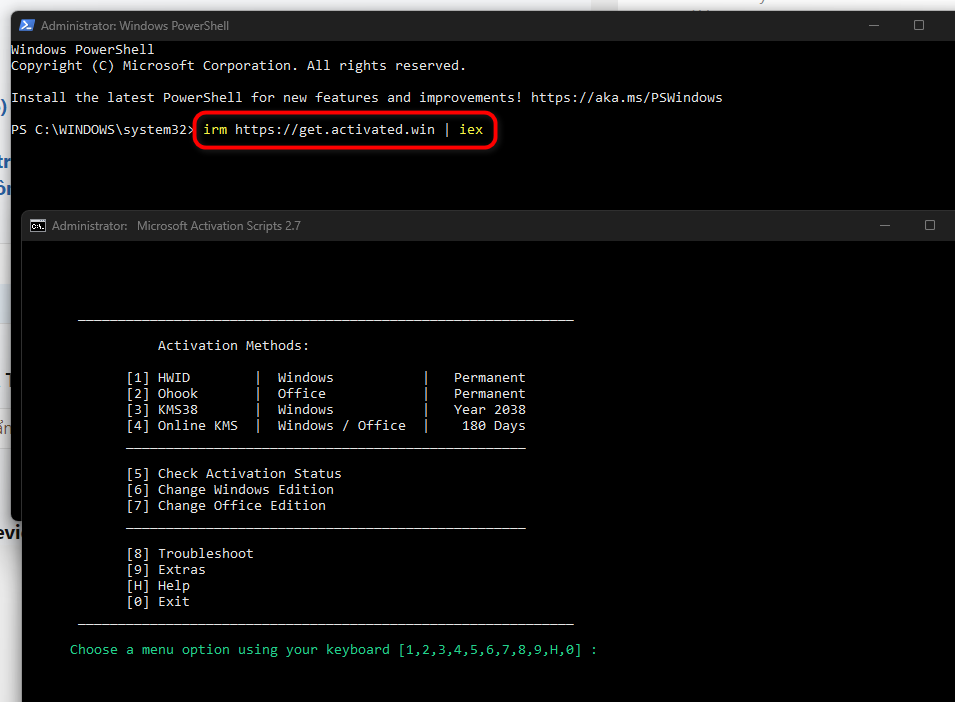Screen dimensions: 955x702
Task: Minimize the Windows PowerShell window
Action: pos(874,26)
